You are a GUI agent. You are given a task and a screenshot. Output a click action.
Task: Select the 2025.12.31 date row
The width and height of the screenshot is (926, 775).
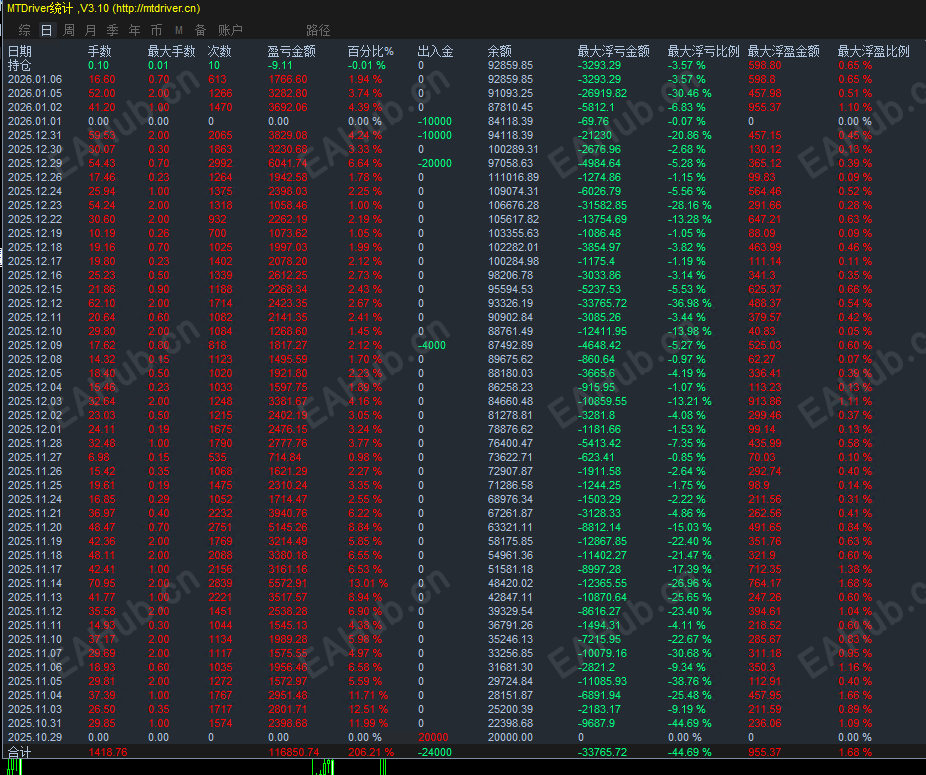click(35, 135)
